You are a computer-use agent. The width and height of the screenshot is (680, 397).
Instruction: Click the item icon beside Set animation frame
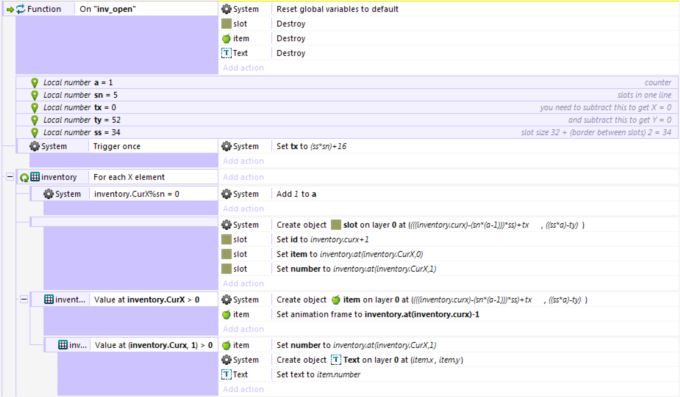226,315
